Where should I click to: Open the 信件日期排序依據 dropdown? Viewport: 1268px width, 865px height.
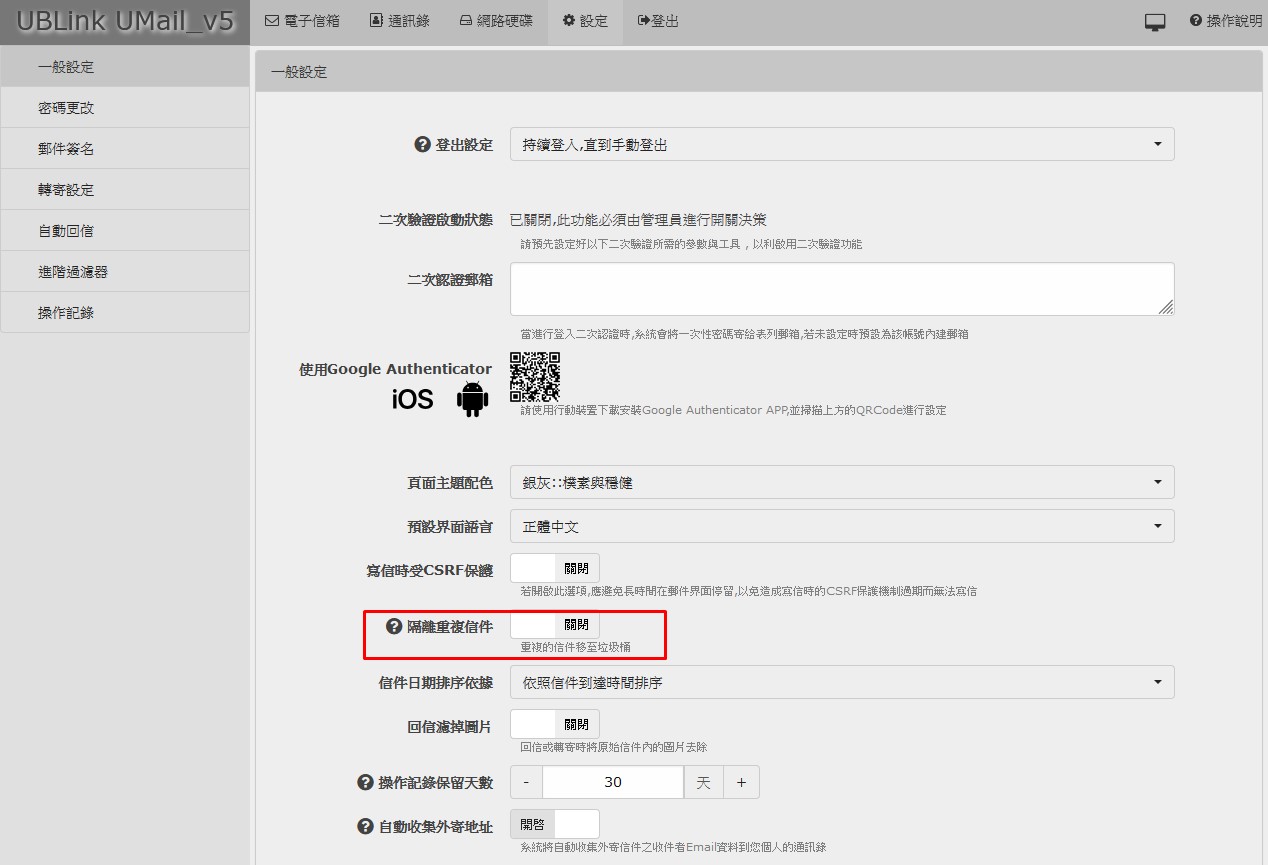(841, 683)
